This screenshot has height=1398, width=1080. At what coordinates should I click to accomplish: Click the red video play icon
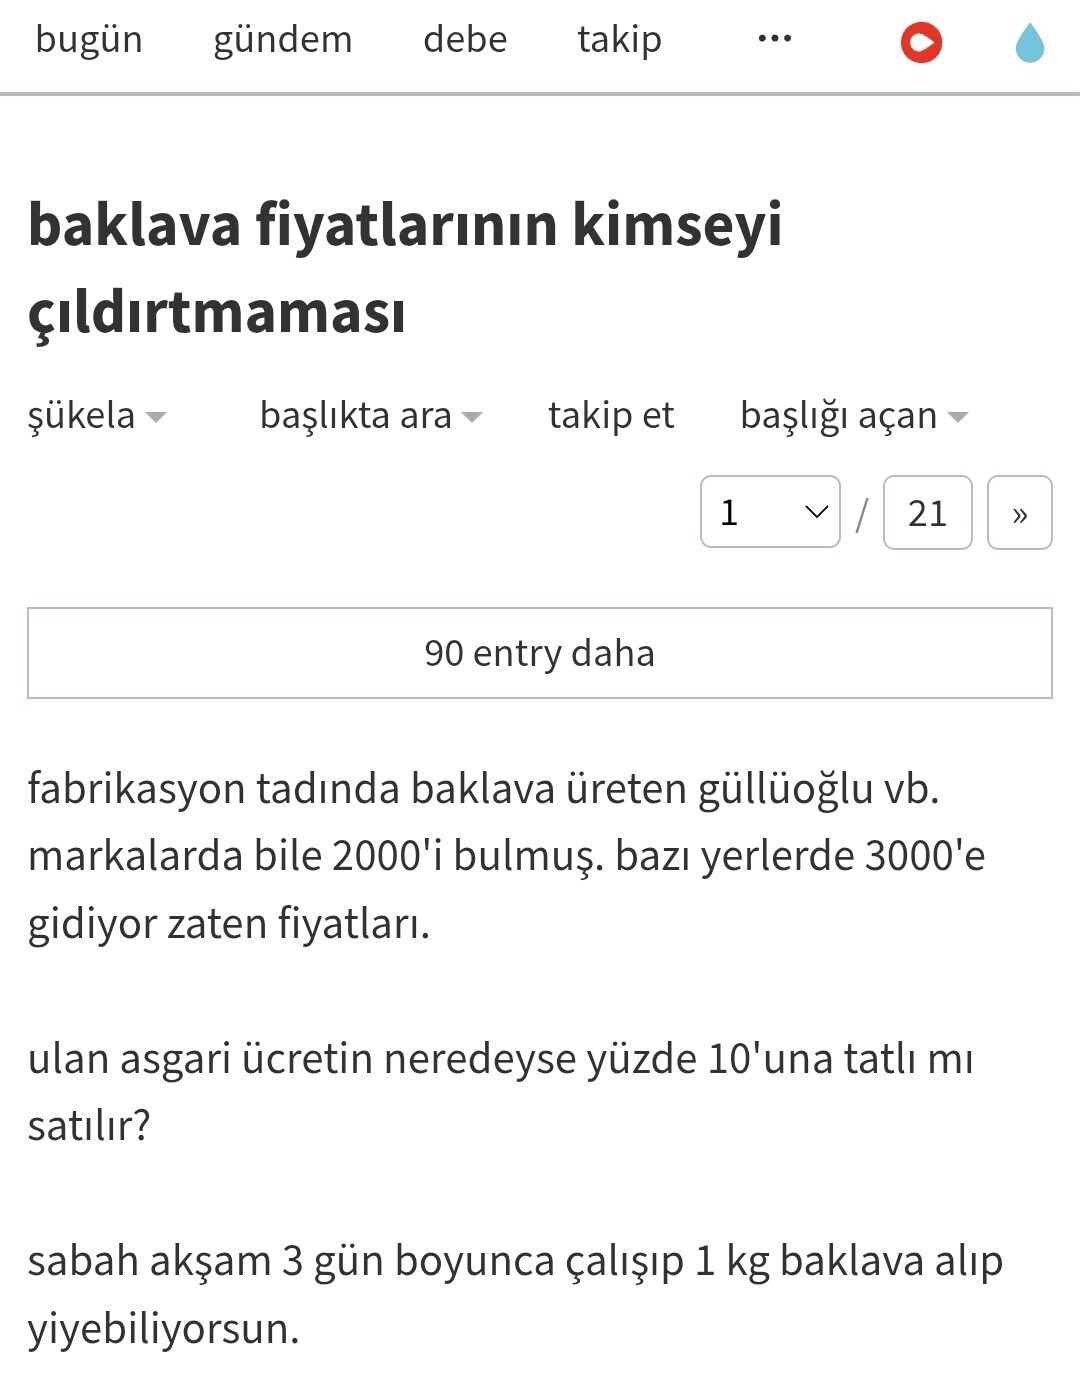click(x=921, y=43)
